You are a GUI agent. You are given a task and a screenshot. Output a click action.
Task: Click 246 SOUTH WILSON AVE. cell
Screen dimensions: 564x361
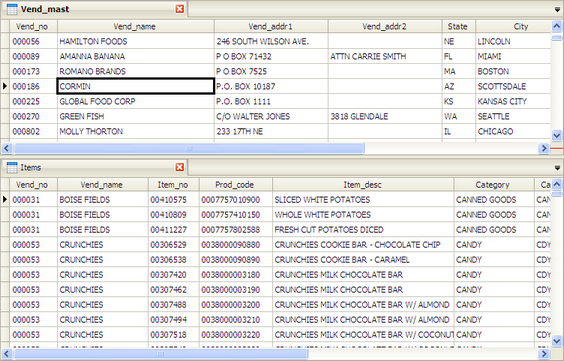click(x=271, y=41)
